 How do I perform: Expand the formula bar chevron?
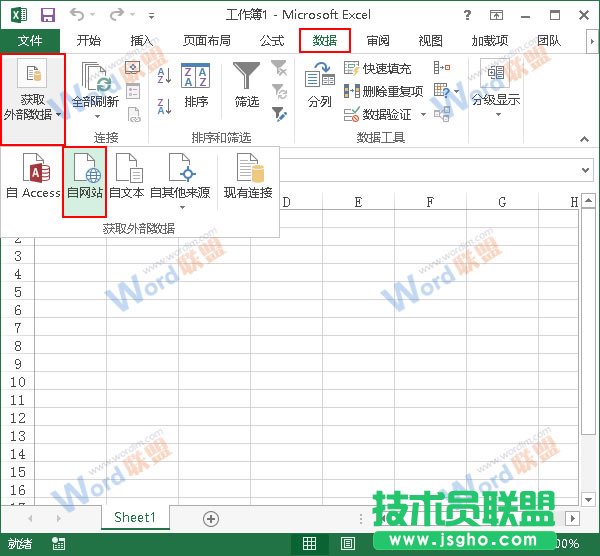(x=585, y=170)
